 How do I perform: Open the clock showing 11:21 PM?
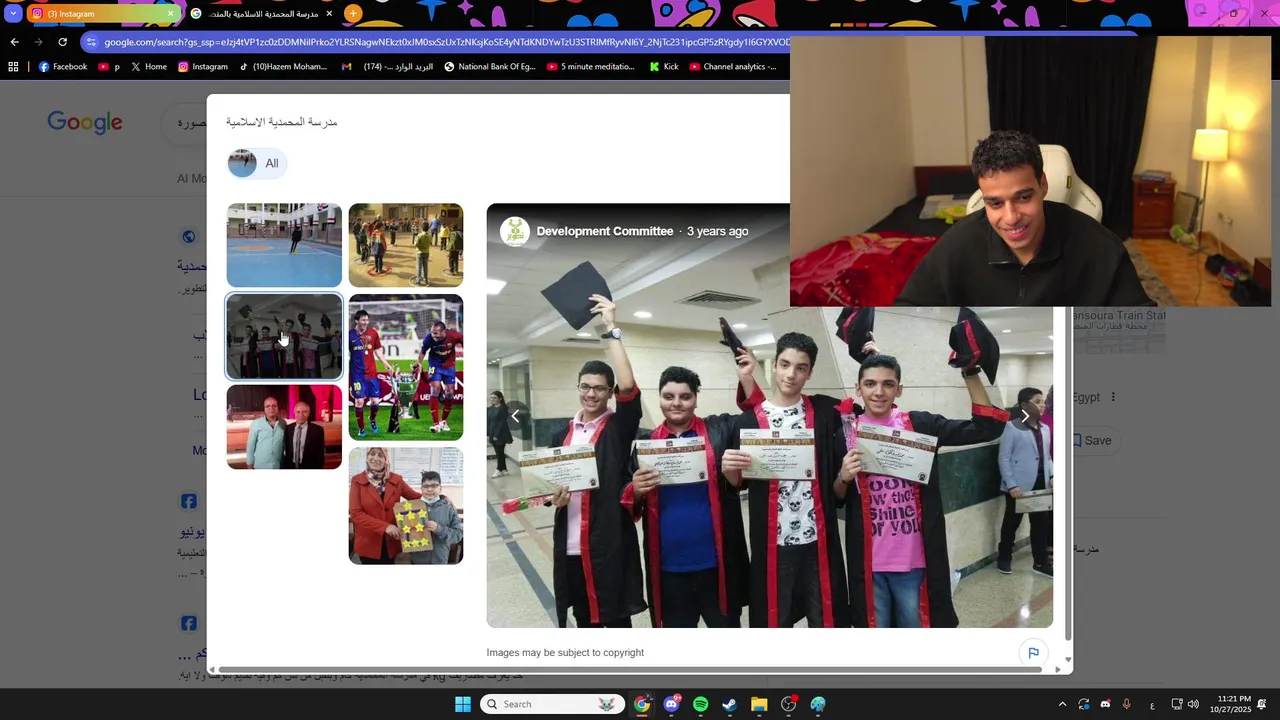click(1231, 704)
